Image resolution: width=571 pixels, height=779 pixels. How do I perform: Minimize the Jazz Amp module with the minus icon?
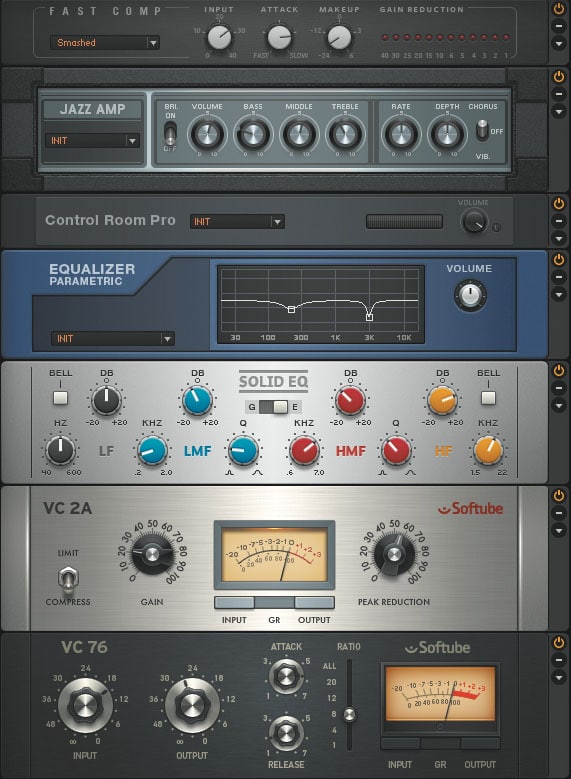click(559, 94)
